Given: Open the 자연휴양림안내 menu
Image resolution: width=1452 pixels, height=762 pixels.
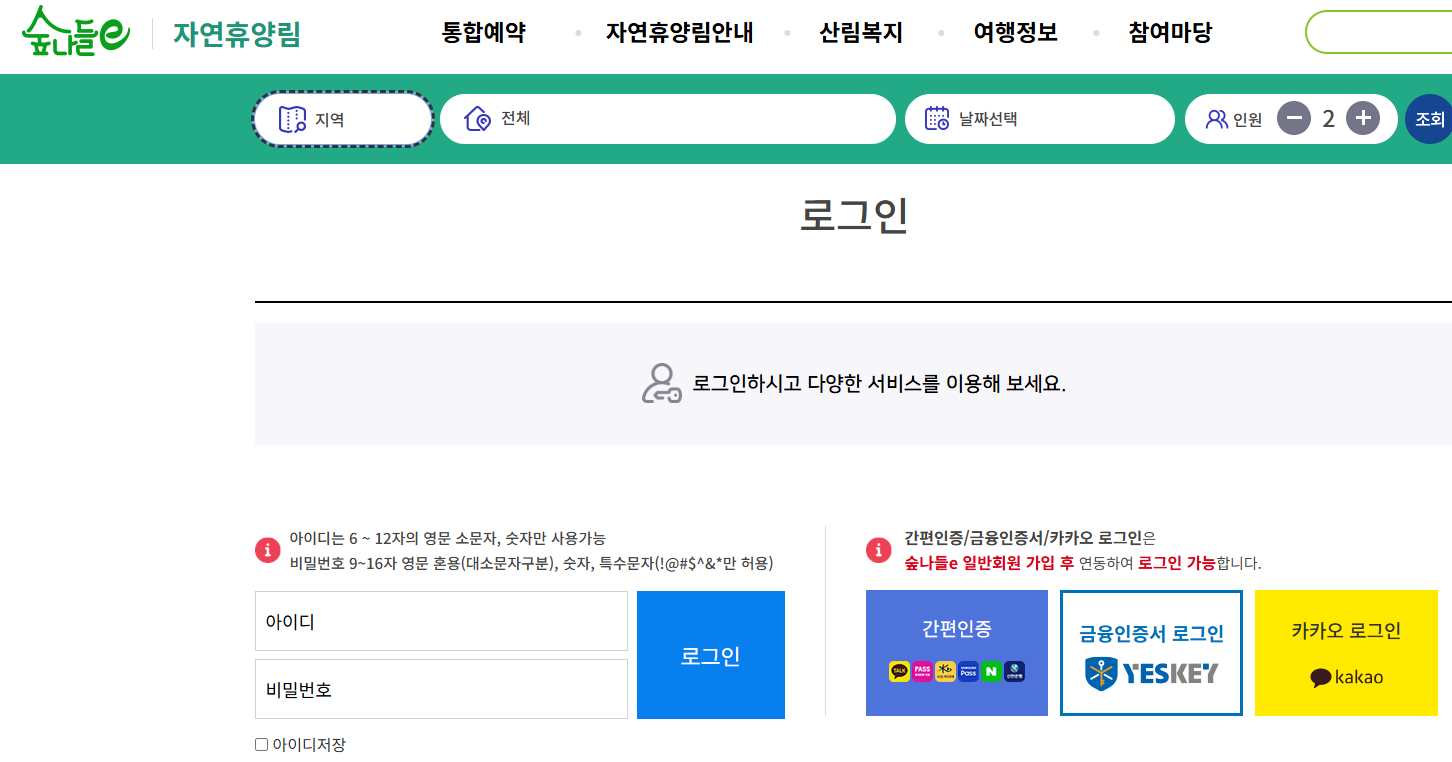Looking at the screenshot, I should pyautogui.click(x=679, y=33).
